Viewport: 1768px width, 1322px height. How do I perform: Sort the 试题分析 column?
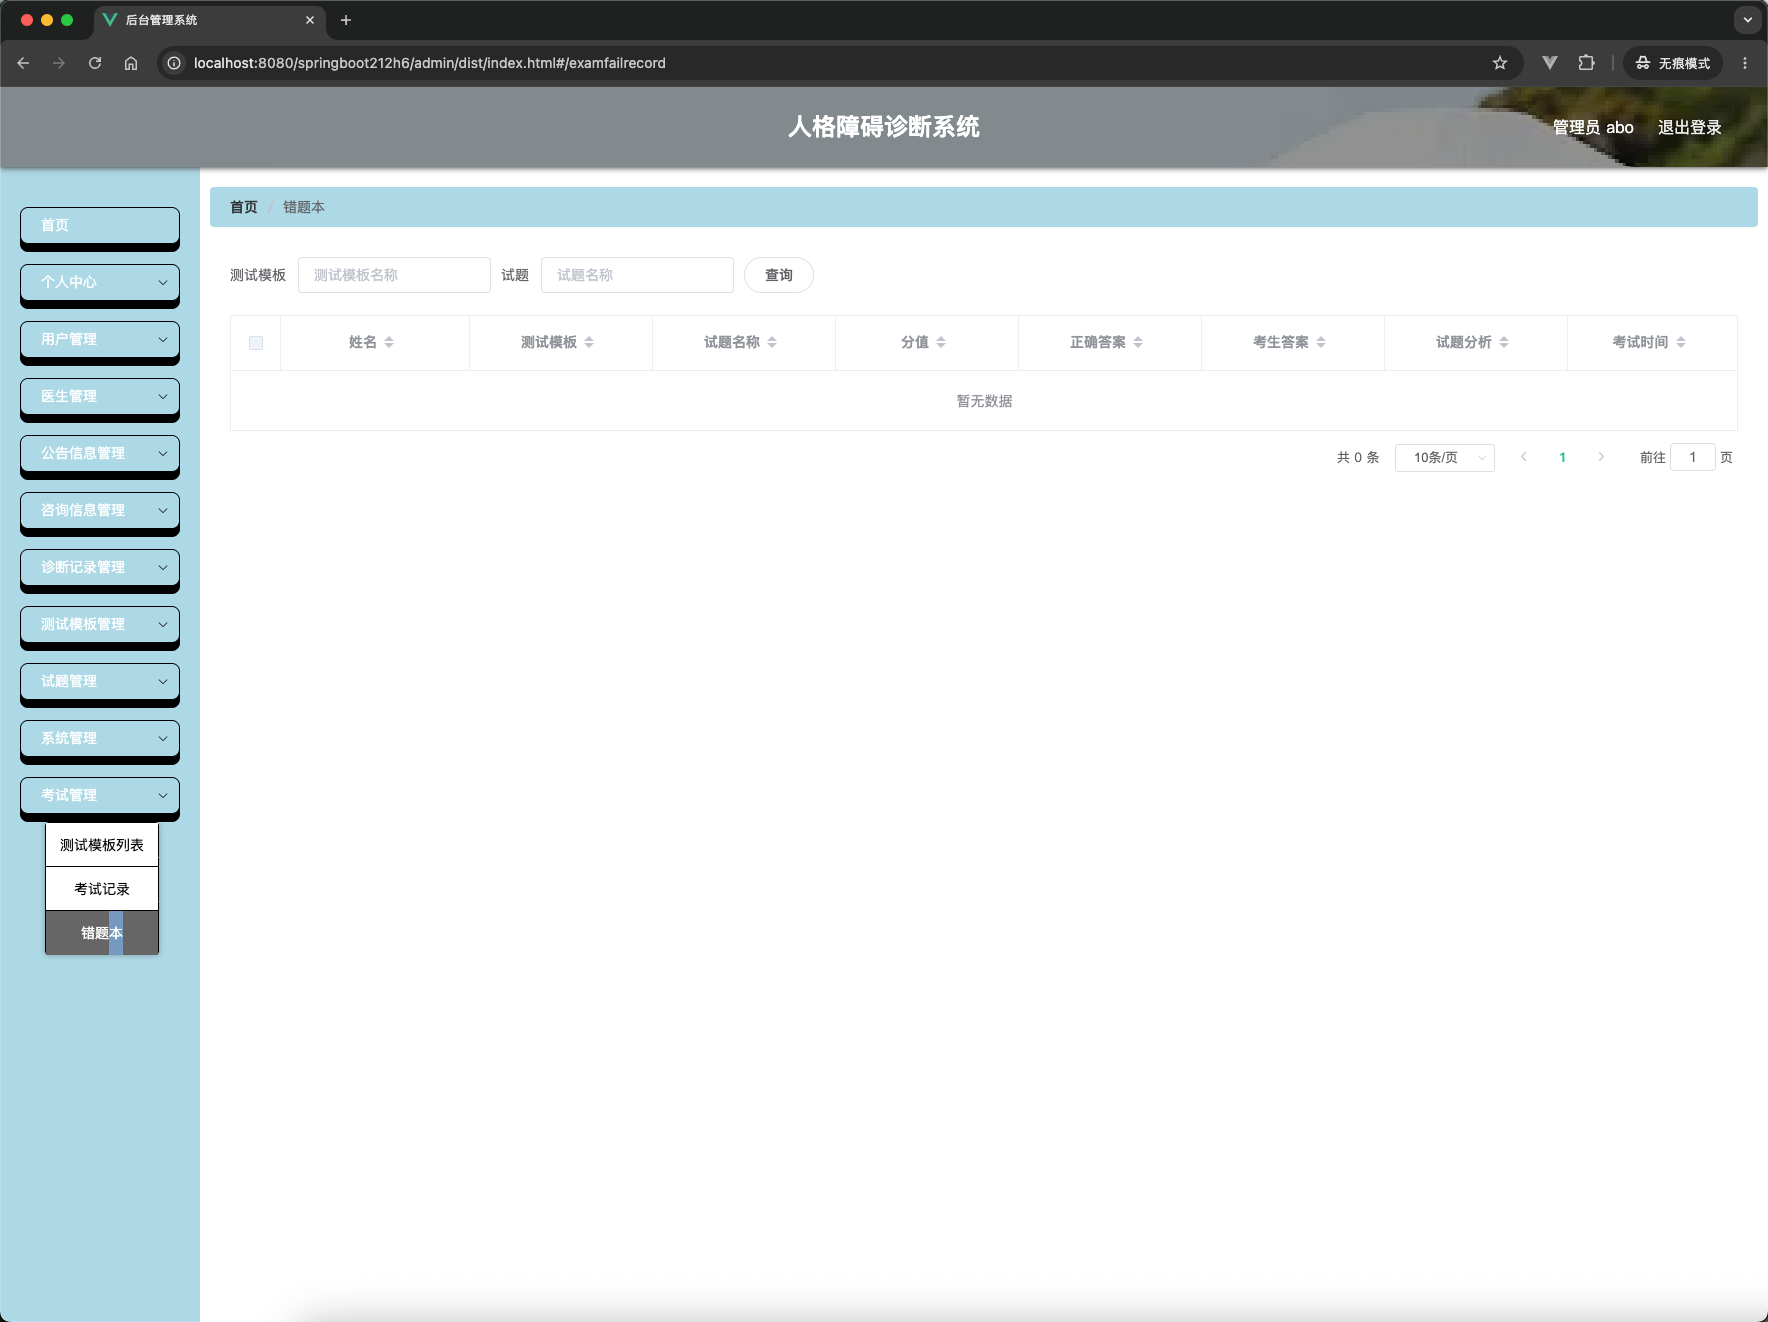1504,342
